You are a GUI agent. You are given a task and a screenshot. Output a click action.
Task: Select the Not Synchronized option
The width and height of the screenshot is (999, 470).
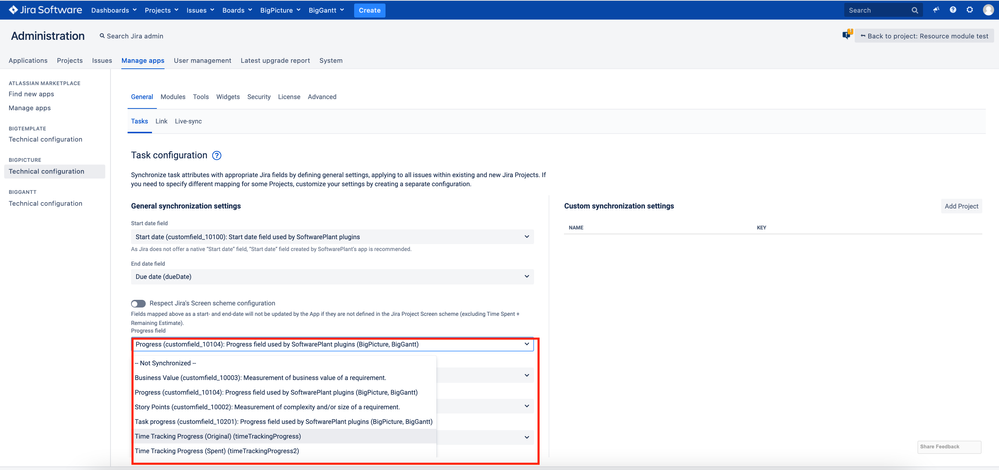[285, 363]
